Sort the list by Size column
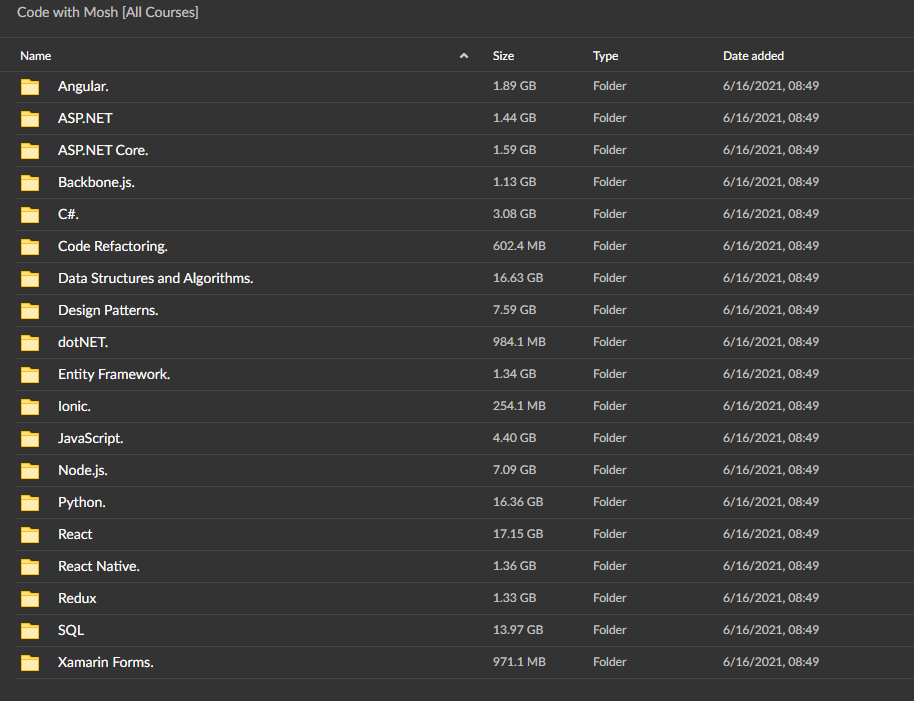This screenshot has width=914, height=701. (x=503, y=56)
